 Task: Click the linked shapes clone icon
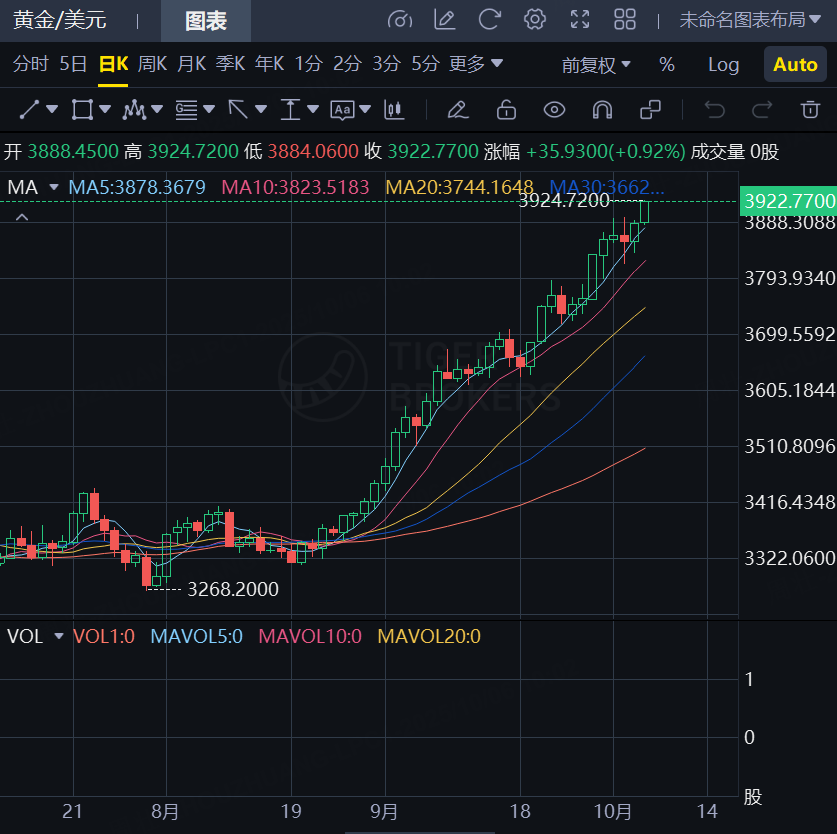click(x=650, y=109)
